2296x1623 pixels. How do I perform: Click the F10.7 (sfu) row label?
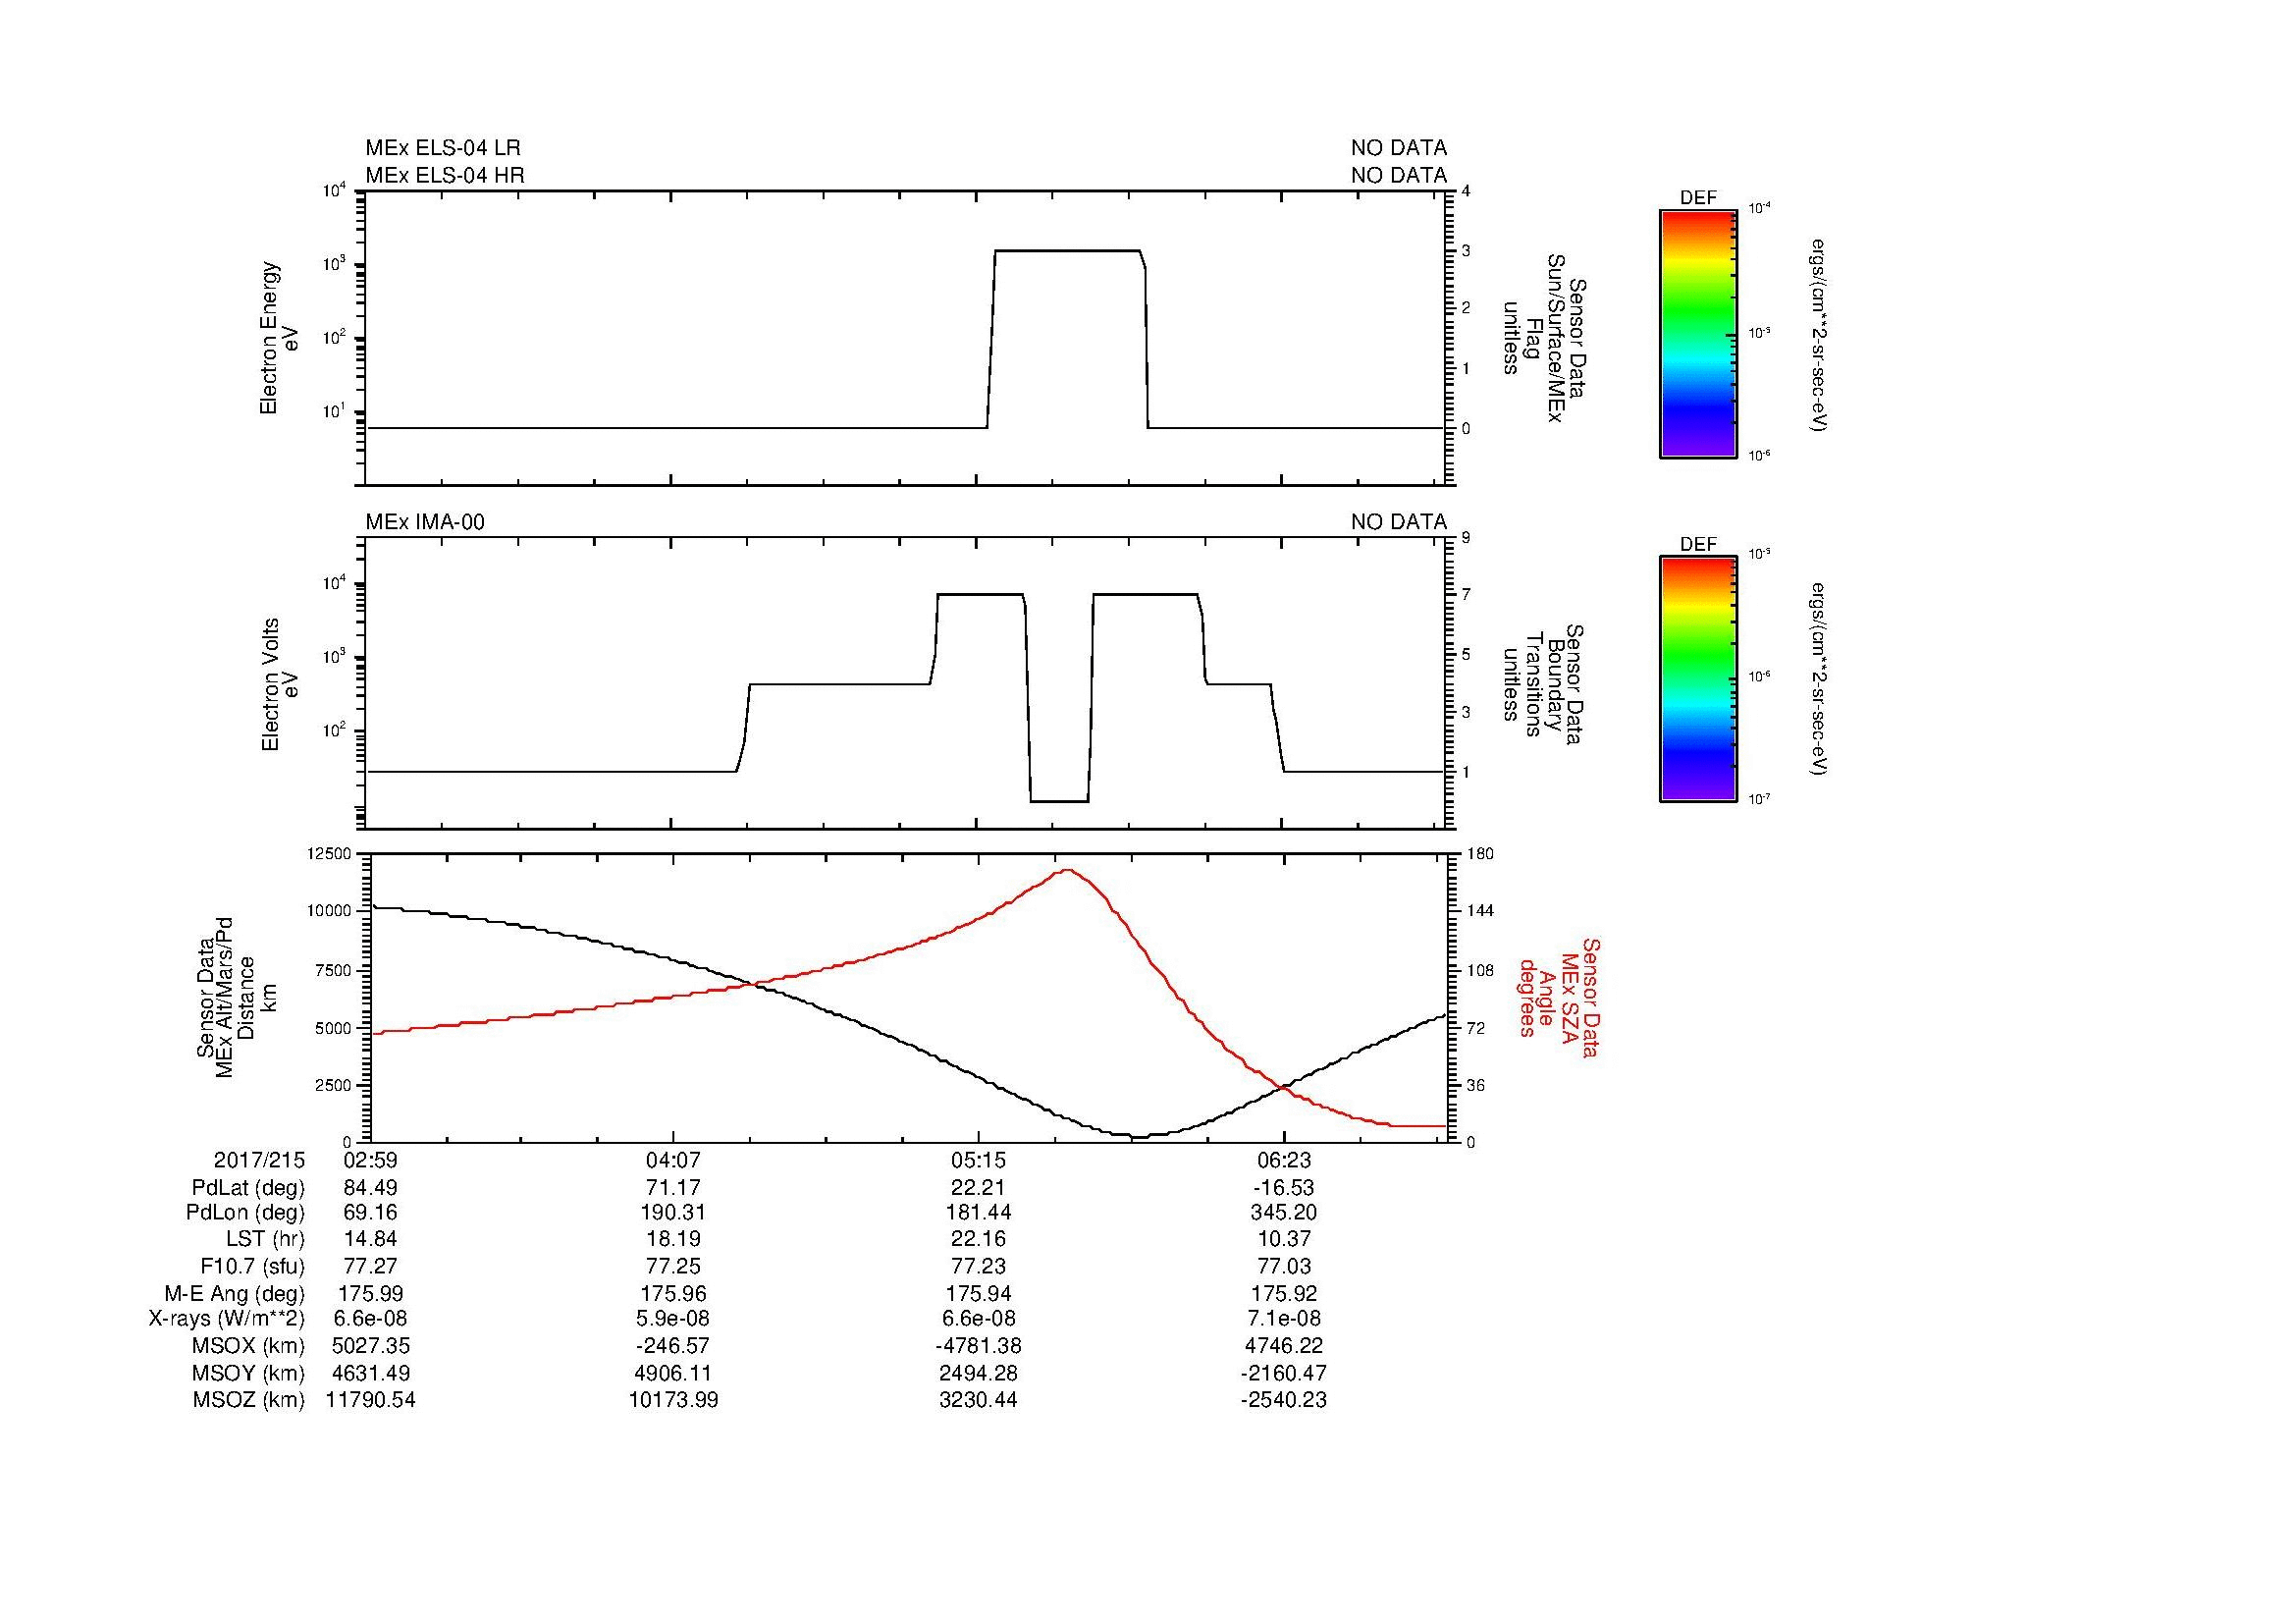click(252, 1266)
